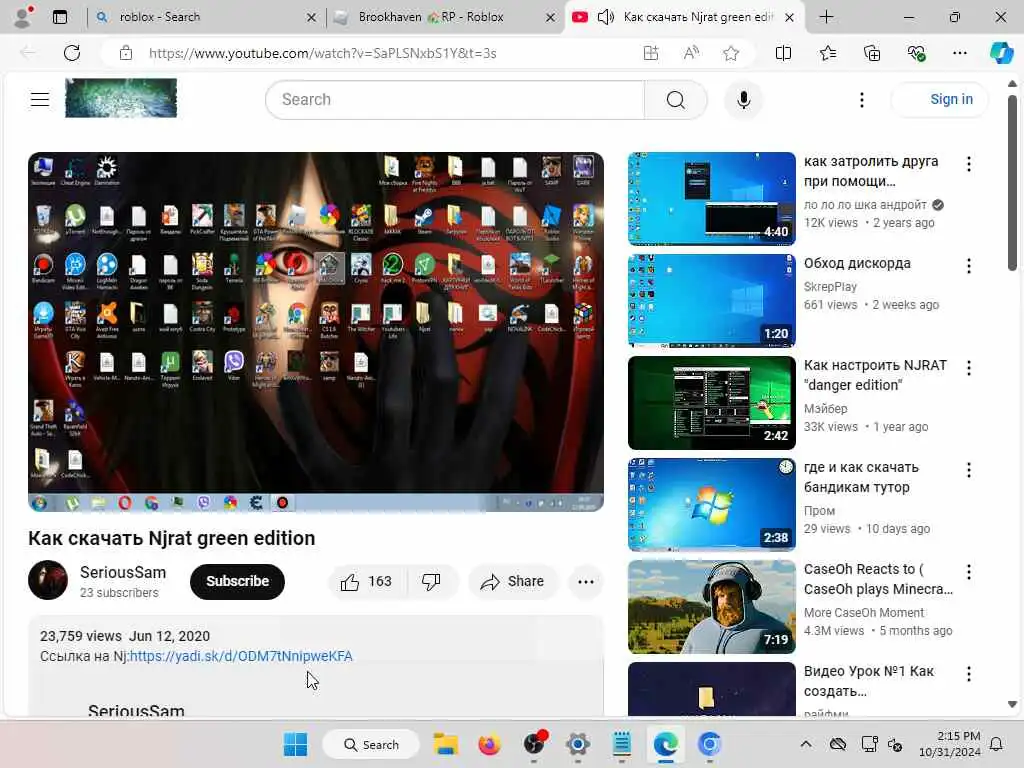Open options menu for CaseOh Reacts video
The width and height of the screenshot is (1024, 768).
pos(968,571)
